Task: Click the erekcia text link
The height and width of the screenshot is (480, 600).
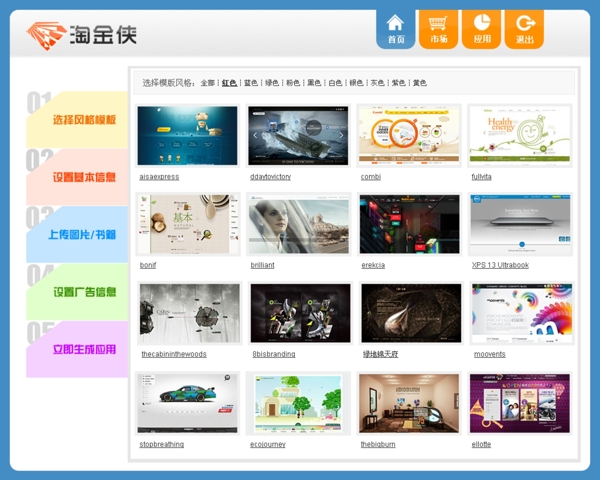Action: 373,265
